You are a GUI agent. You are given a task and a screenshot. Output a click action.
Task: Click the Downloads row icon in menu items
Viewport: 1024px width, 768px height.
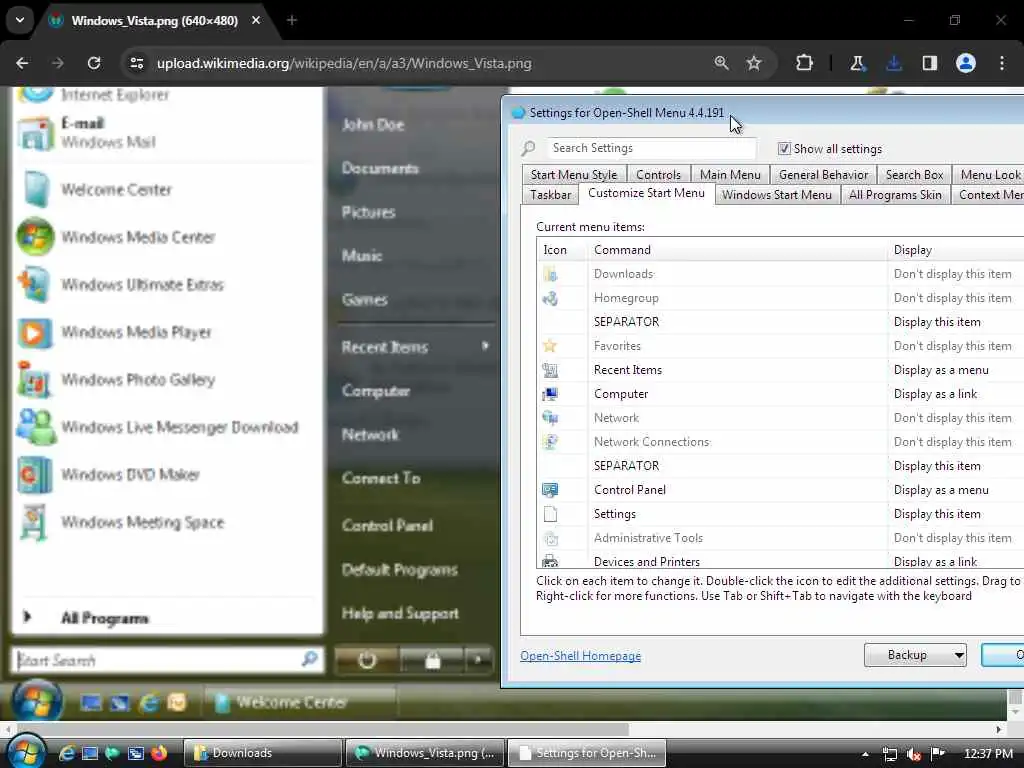(x=550, y=274)
